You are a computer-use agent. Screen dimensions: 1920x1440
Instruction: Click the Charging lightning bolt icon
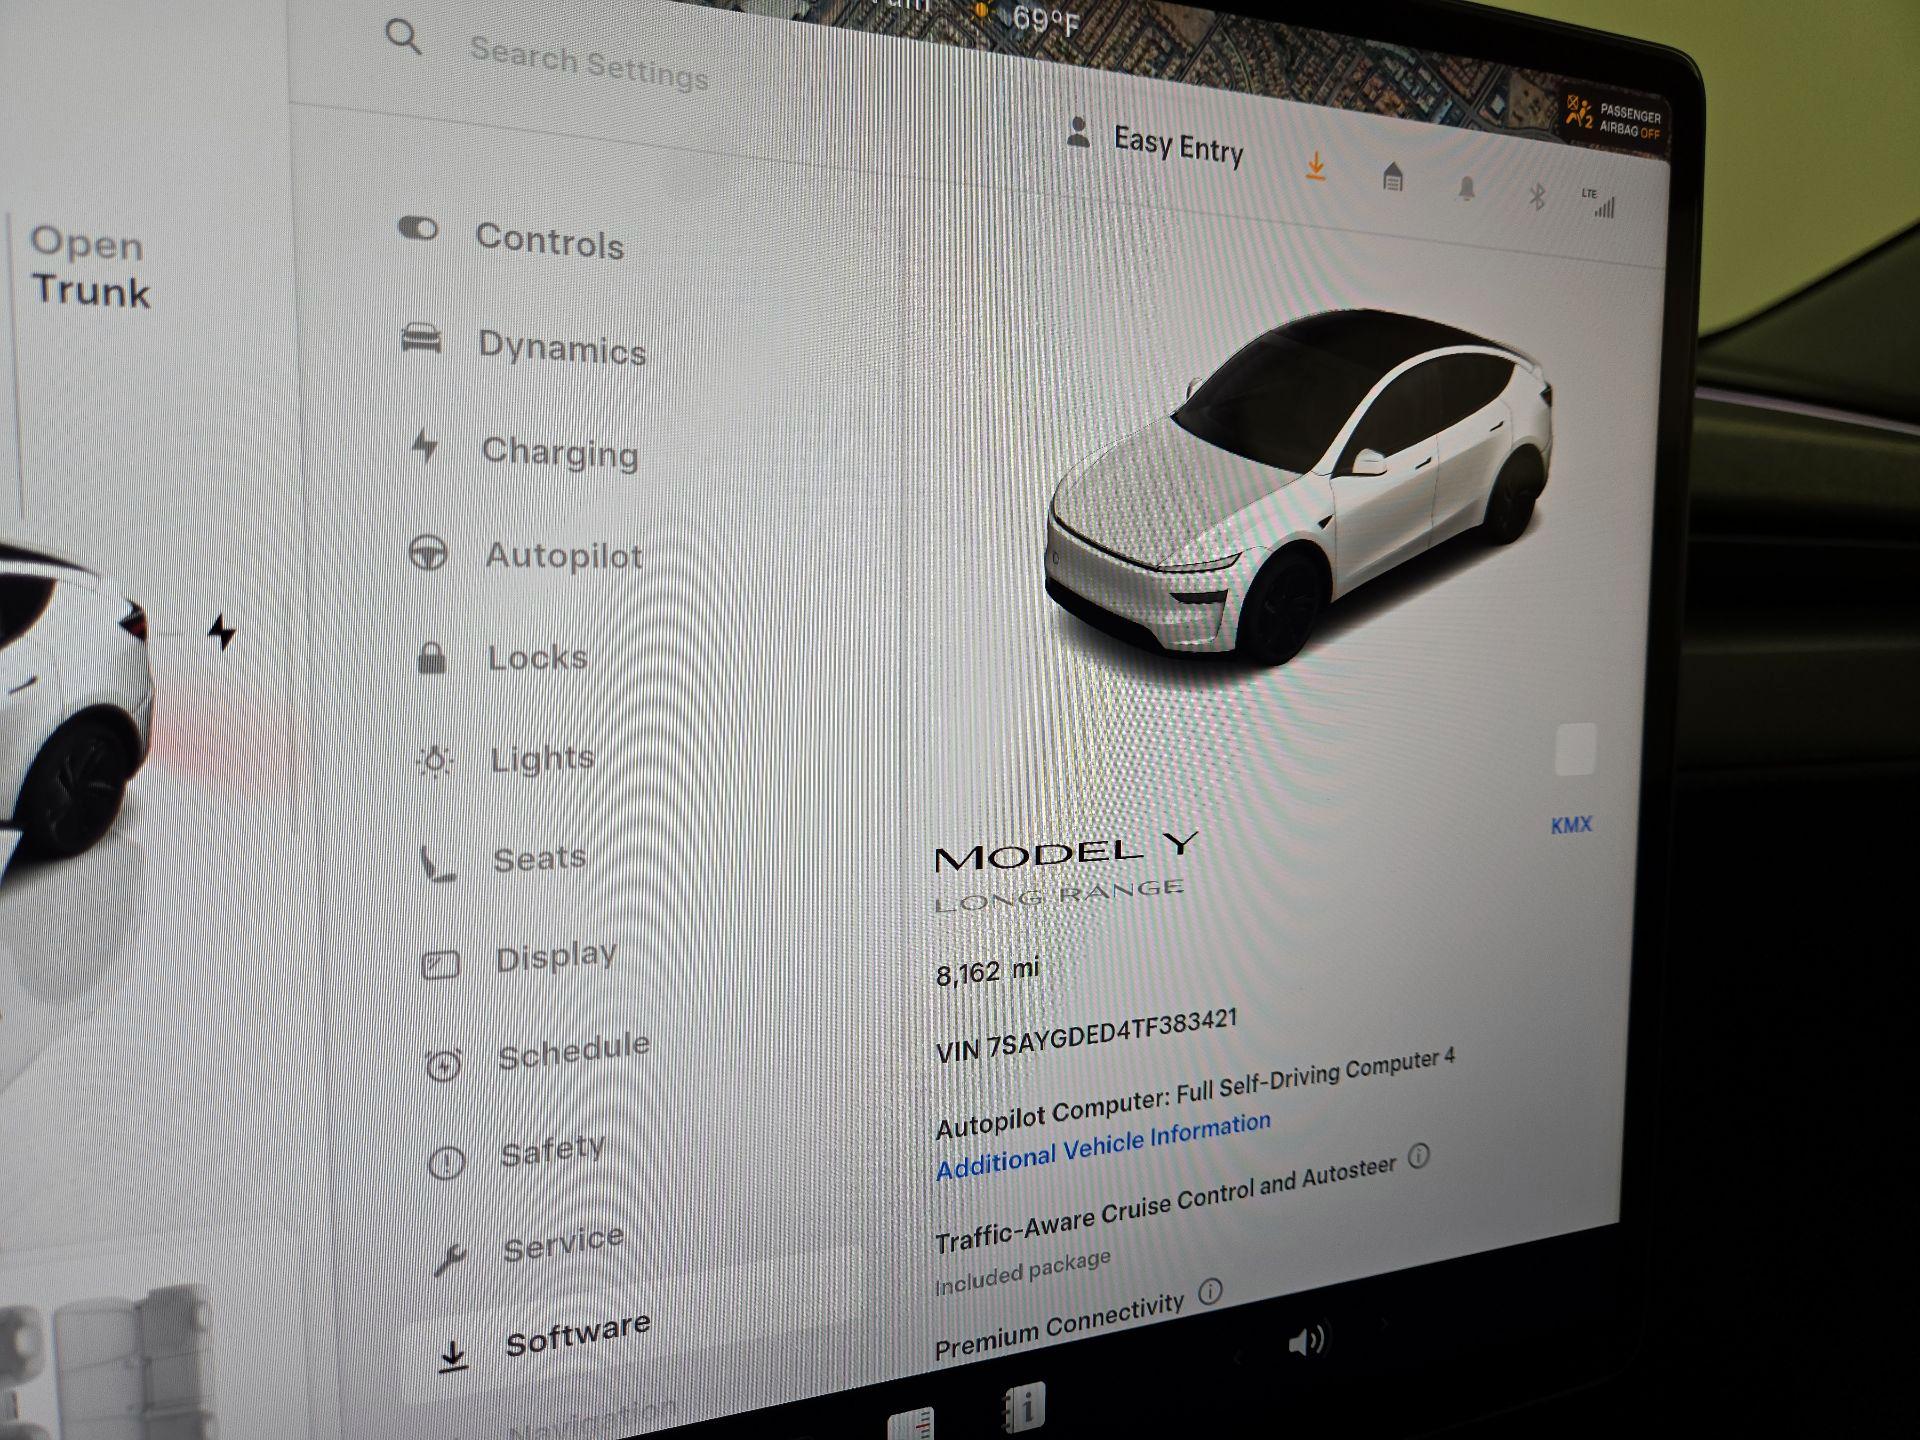pos(426,445)
